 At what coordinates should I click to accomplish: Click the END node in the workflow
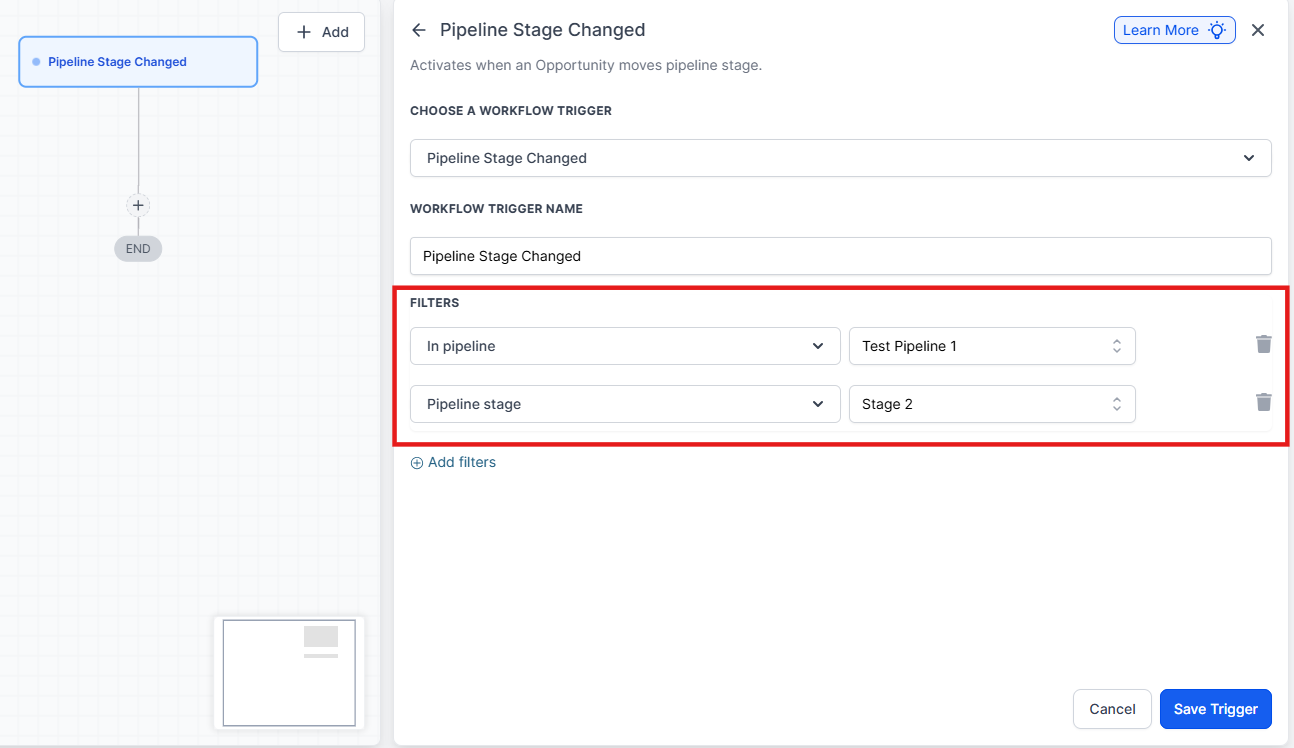[138, 249]
